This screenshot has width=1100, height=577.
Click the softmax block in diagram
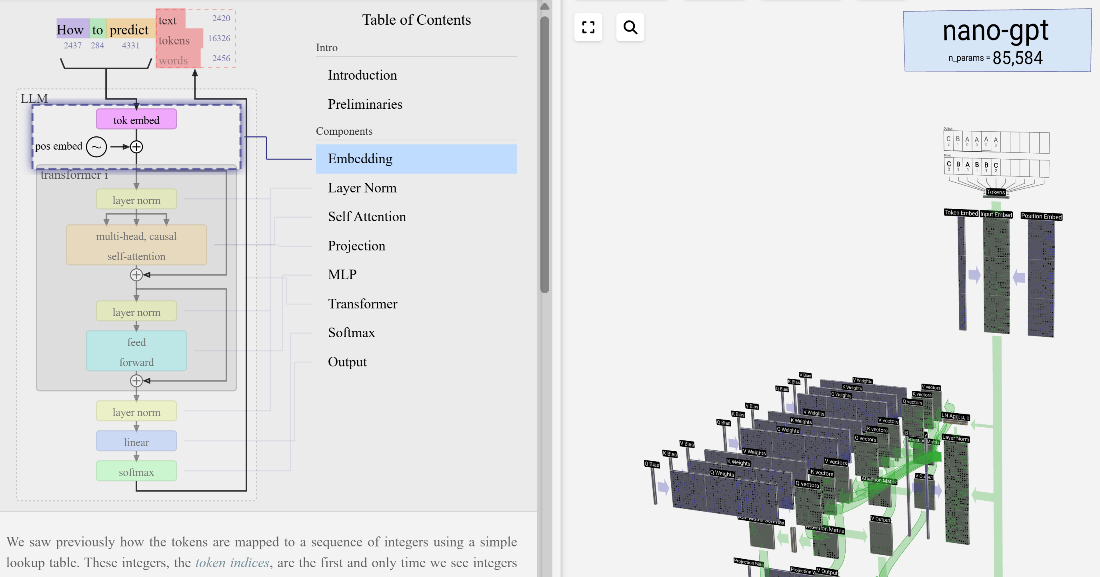click(x=136, y=472)
